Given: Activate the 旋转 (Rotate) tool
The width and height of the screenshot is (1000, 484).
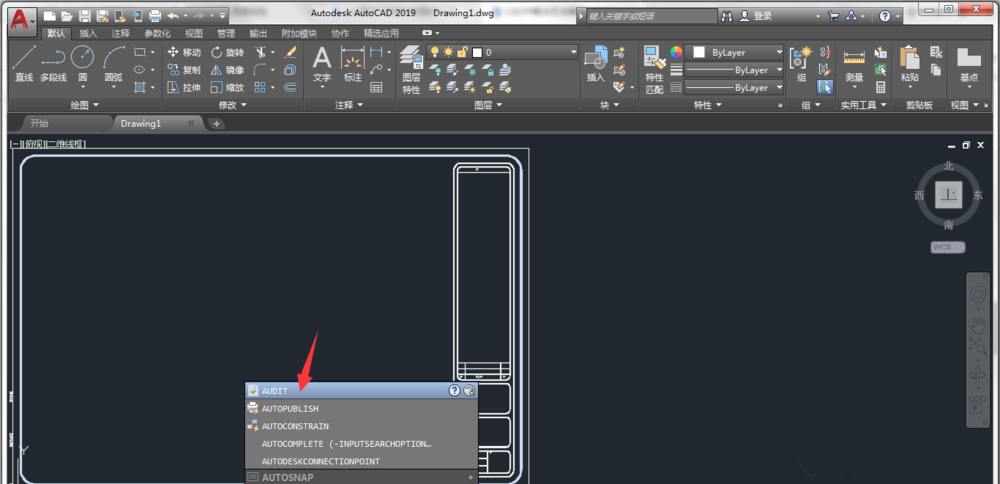Looking at the screenshot, I should (x=226, y=52).
